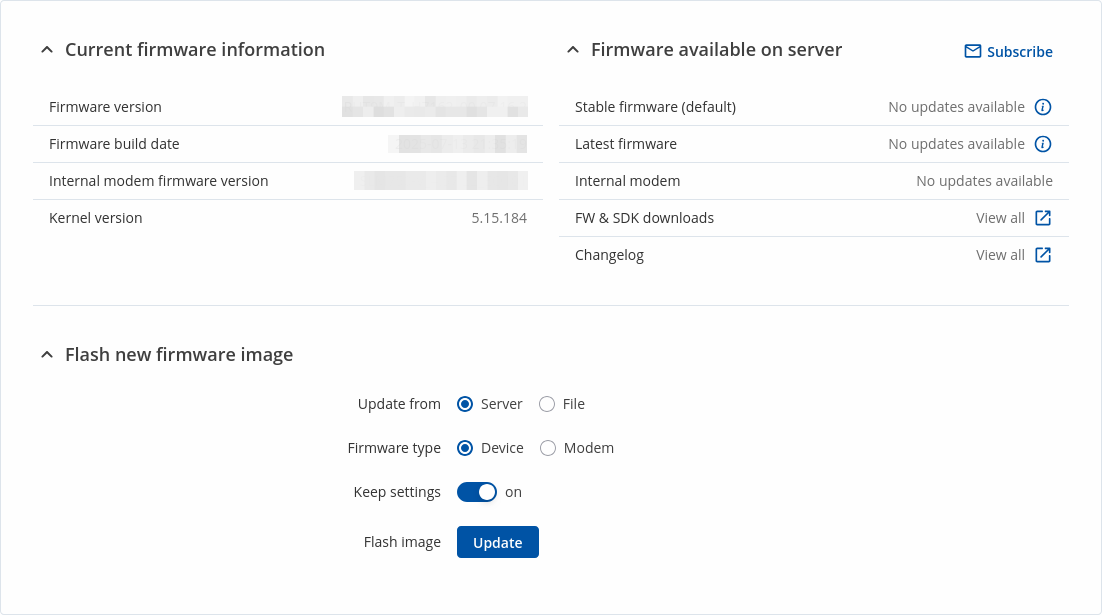This screenshot has width=1102, height=615.
Task: Disable the Keep settings switch
Action: (477, 492)
